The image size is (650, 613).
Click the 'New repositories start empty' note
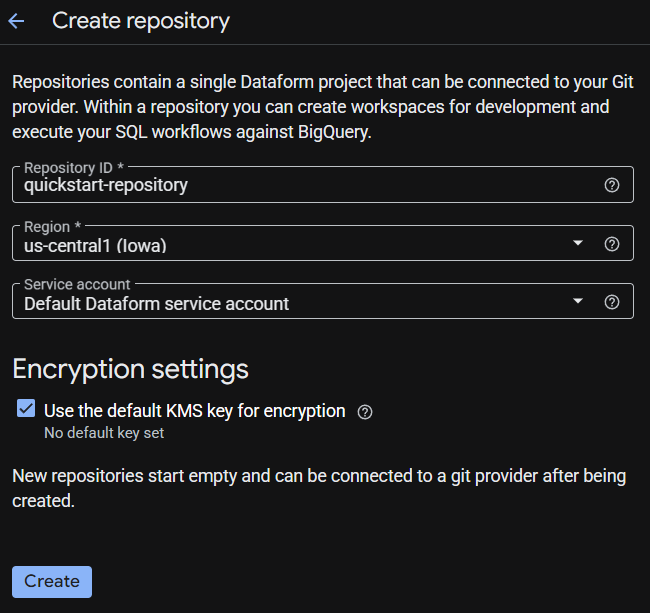[x=319, y=488]
